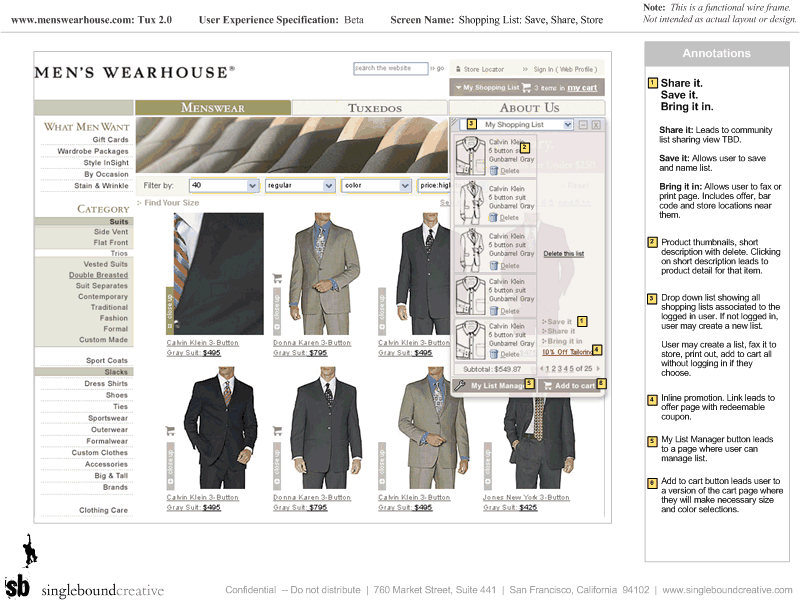Open the Jones New York 3-Button product link
The image size is (800, 601).
tap(526, 497)
